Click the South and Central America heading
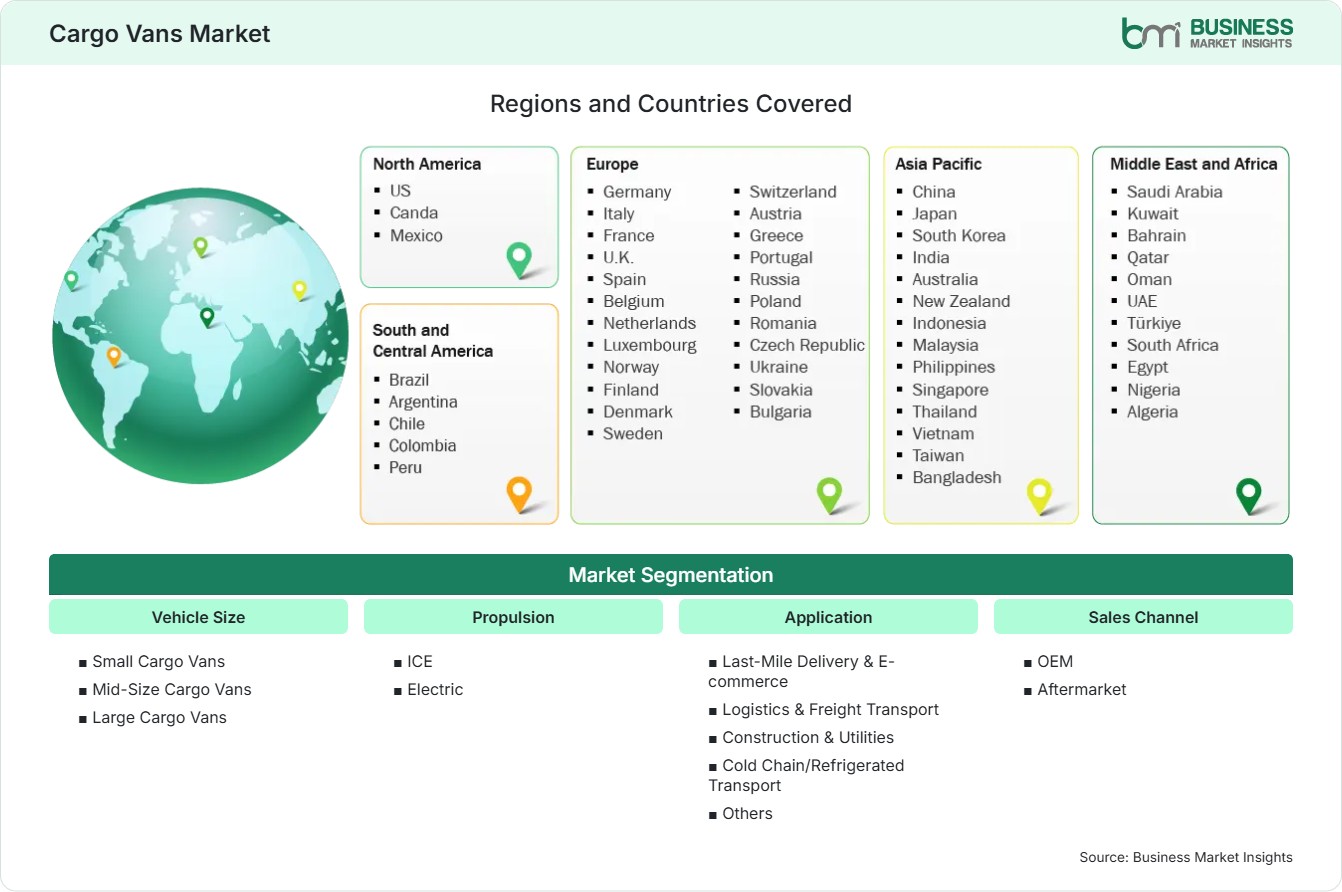The image size is (1342, 892). pyautogui.click(x=433, y=340)
